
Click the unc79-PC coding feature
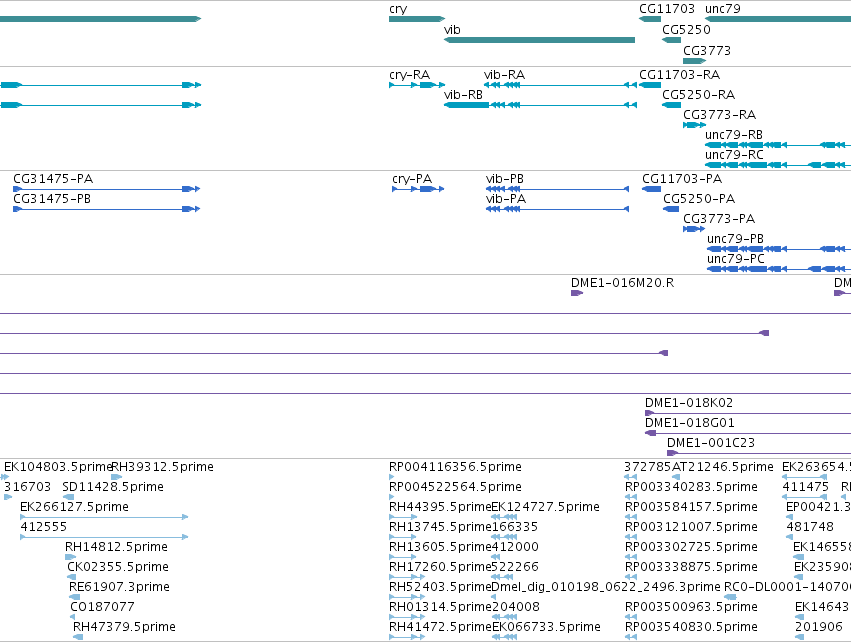779,269
